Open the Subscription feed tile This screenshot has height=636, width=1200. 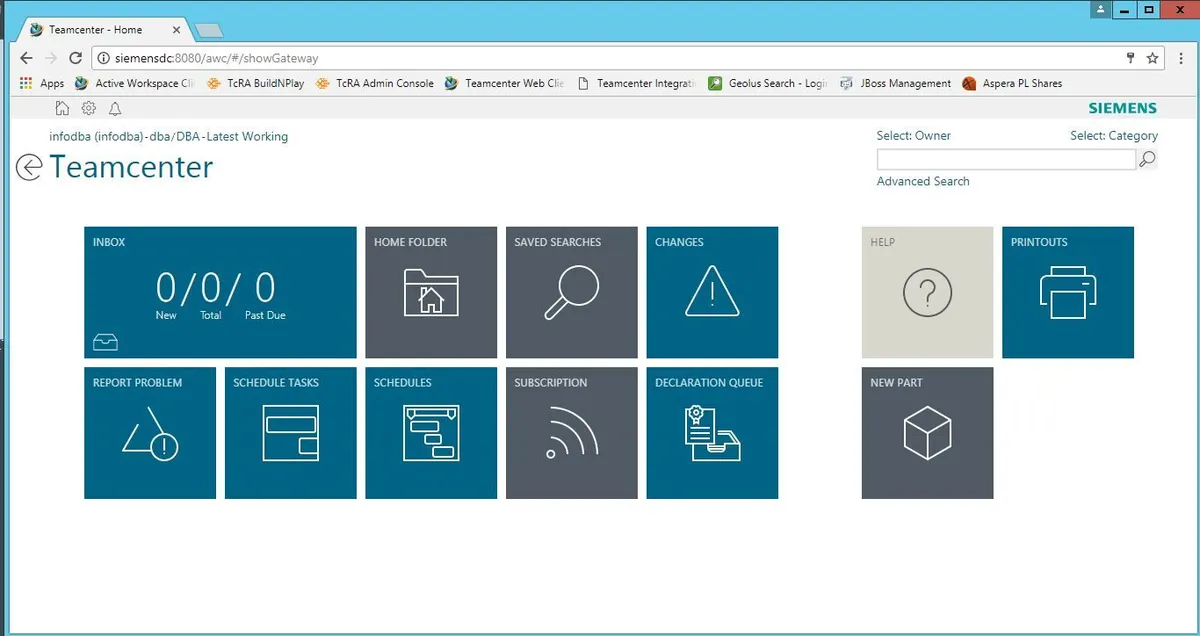tap(571, 432)
